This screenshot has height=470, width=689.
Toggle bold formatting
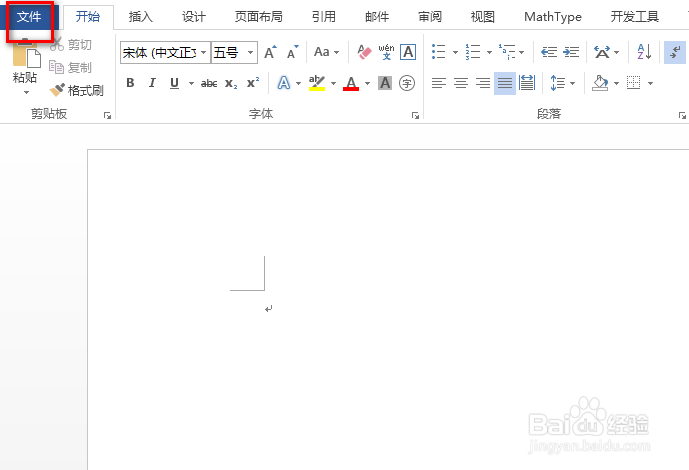tap(130, 83)
